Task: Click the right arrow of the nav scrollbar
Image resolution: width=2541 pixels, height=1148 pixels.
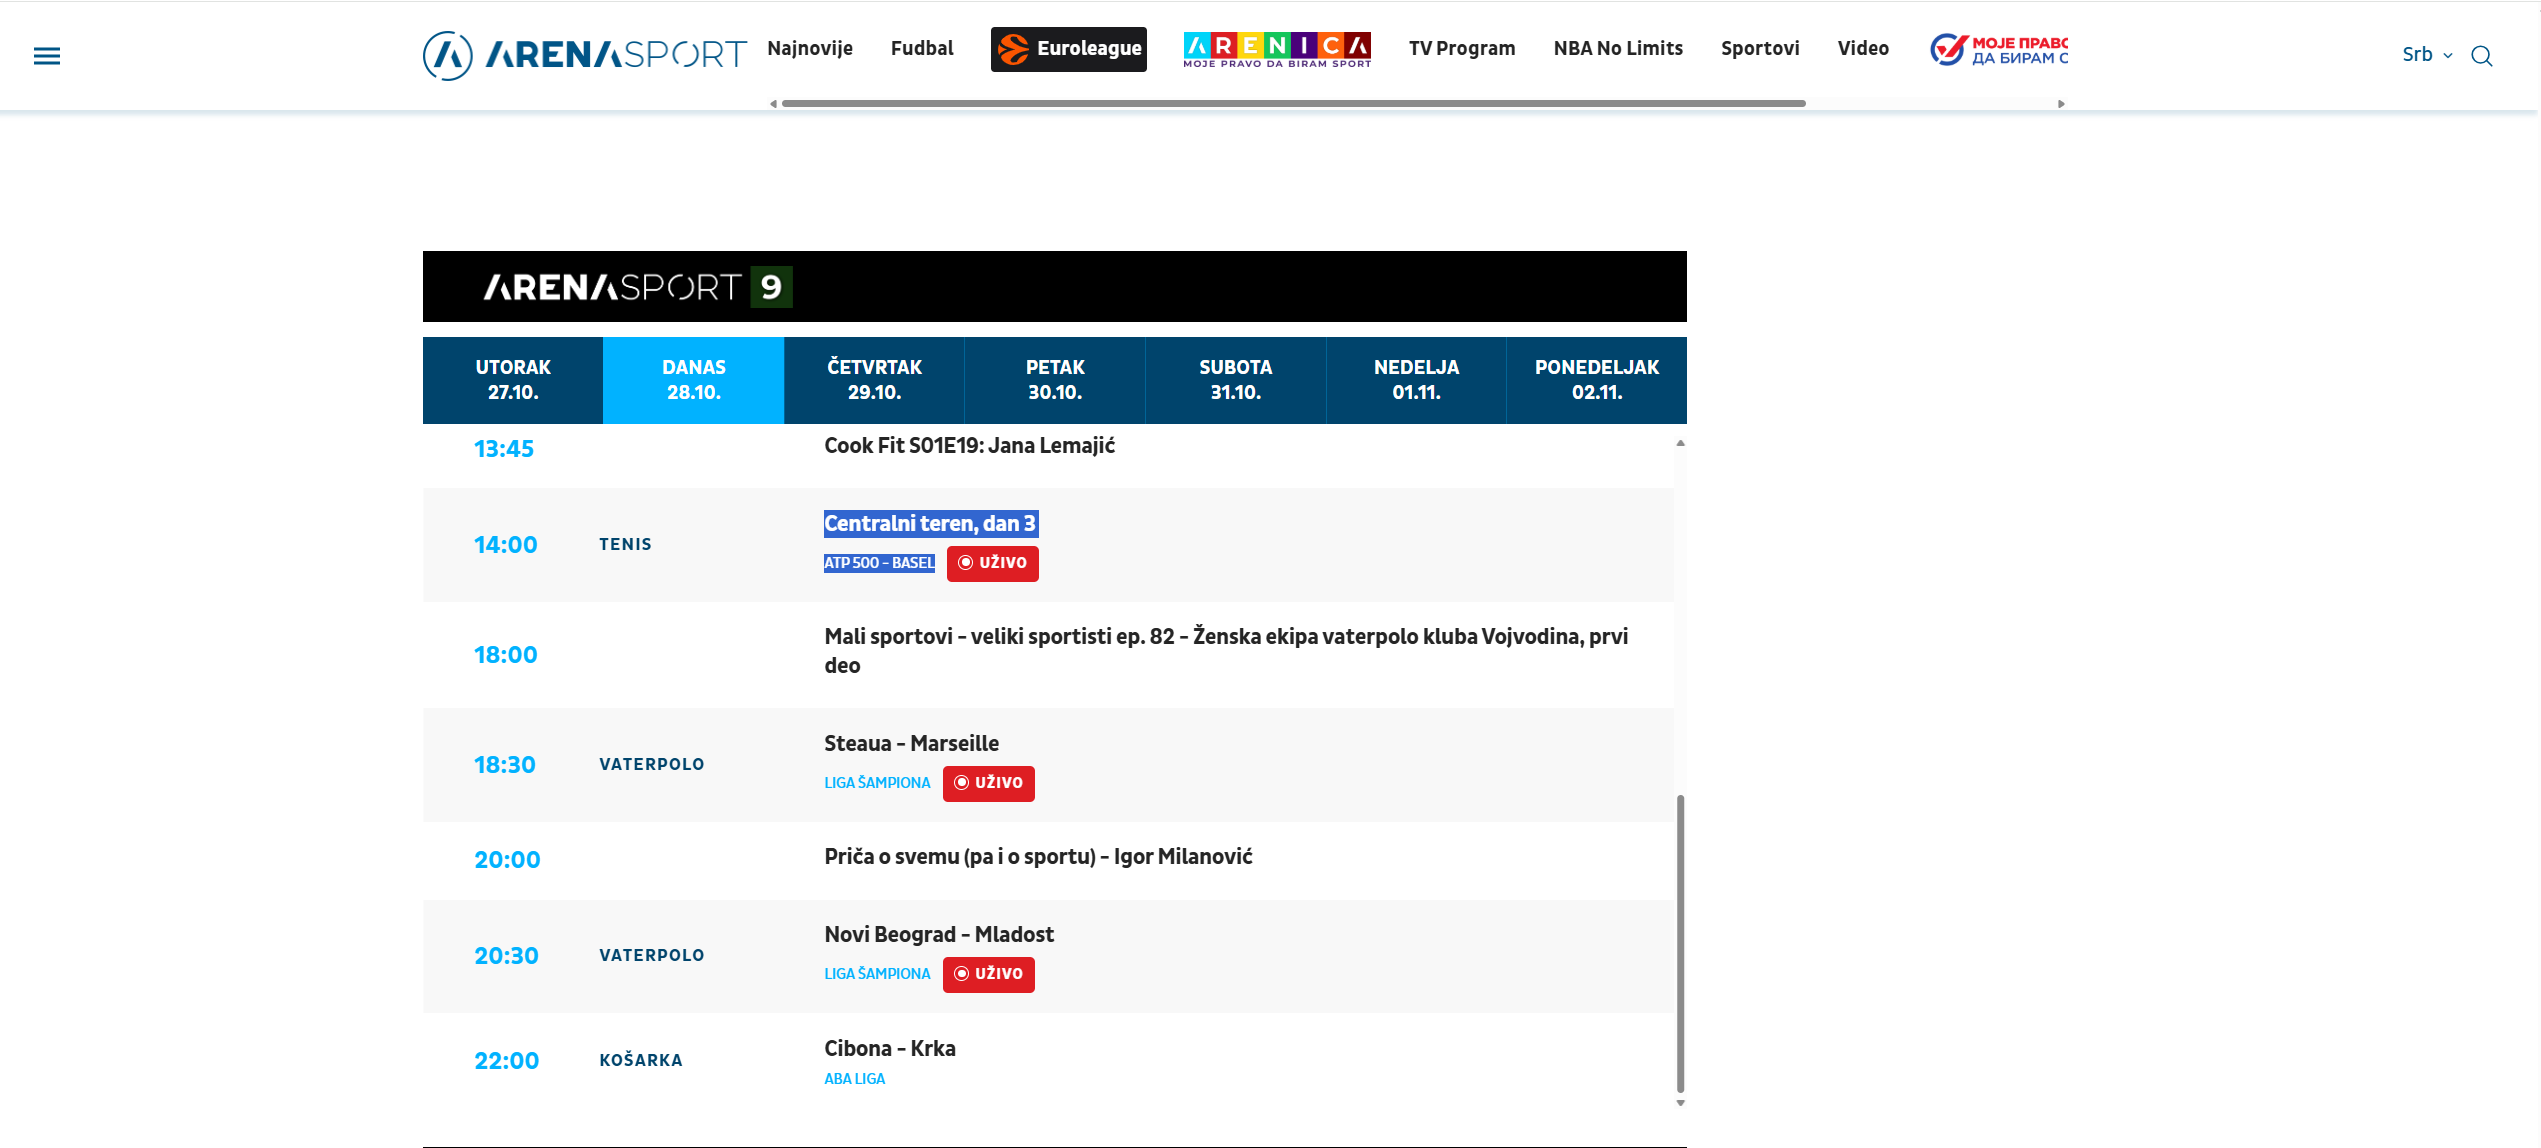Action: click(2061, 104)
